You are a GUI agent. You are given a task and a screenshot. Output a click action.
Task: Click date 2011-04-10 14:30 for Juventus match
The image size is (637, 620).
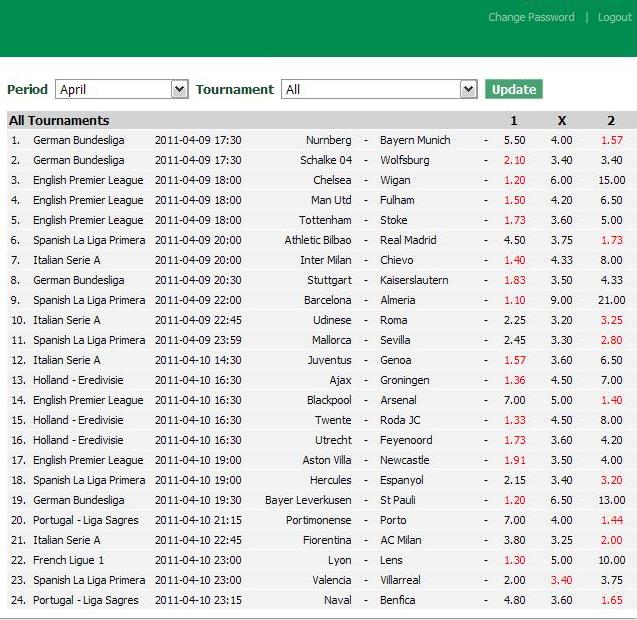(x=198, y=360)
